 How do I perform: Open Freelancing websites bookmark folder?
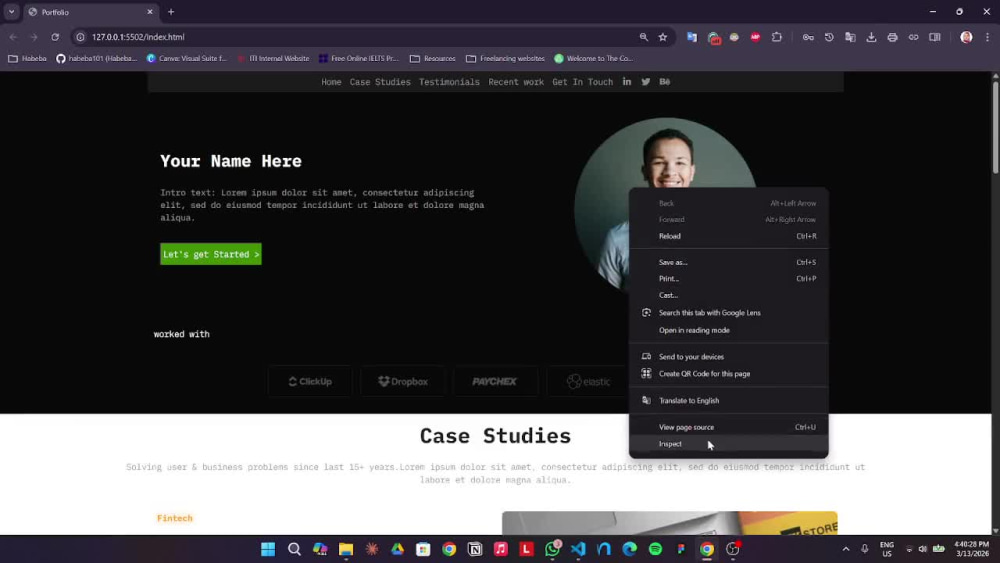click(505, 58)
